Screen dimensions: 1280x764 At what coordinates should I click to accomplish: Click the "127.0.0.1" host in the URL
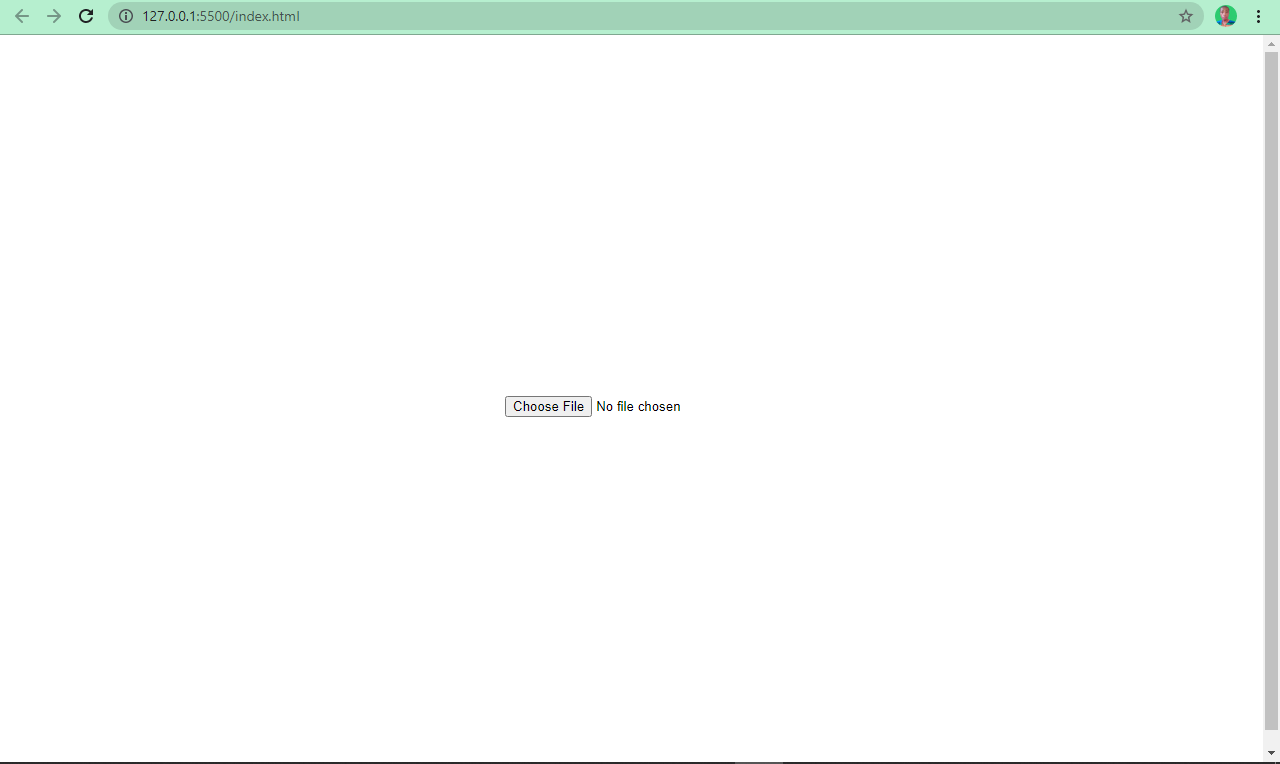(170, 16)
